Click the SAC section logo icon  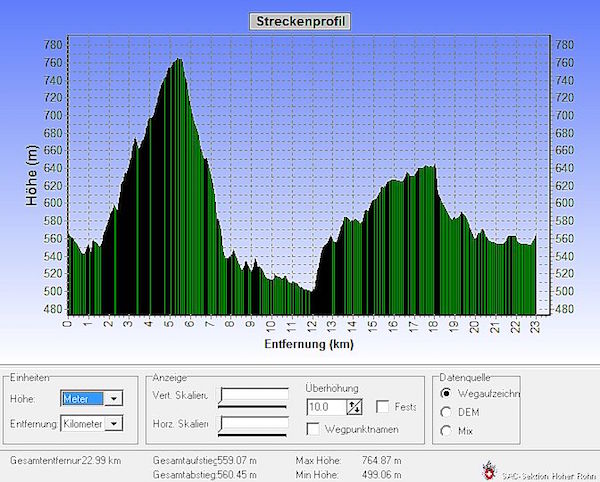(489, 471)
